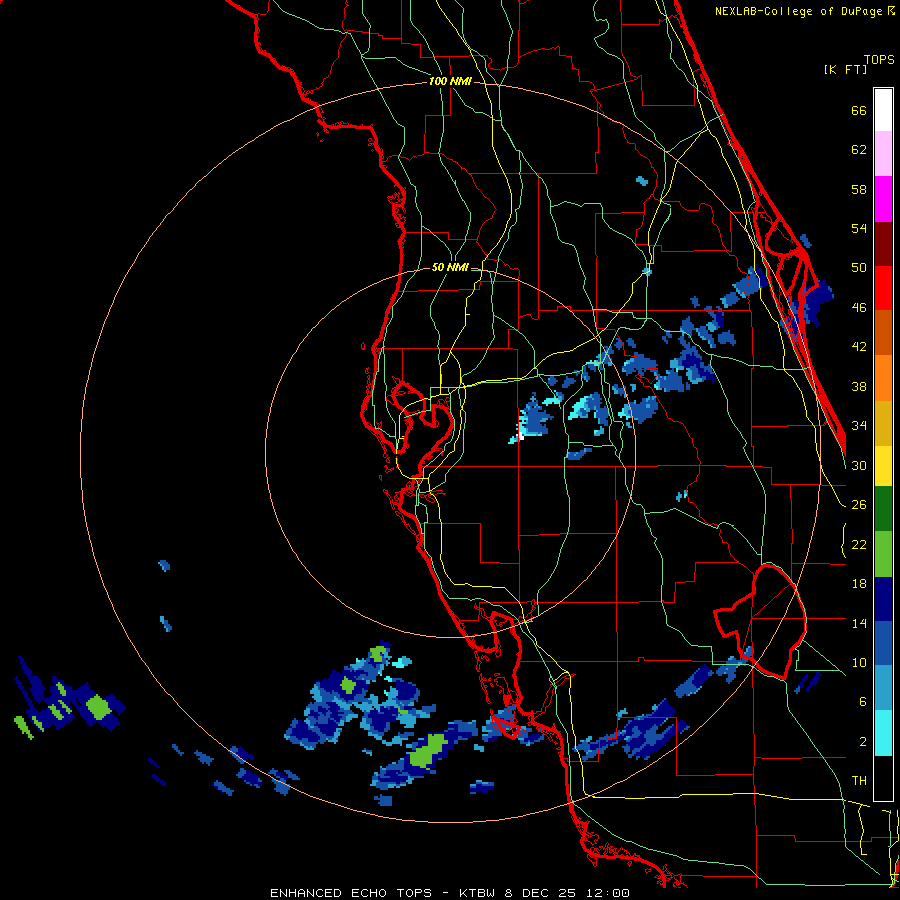Pick the cyan legend swatch
900x900 pixels.
(x=883, y=733)
